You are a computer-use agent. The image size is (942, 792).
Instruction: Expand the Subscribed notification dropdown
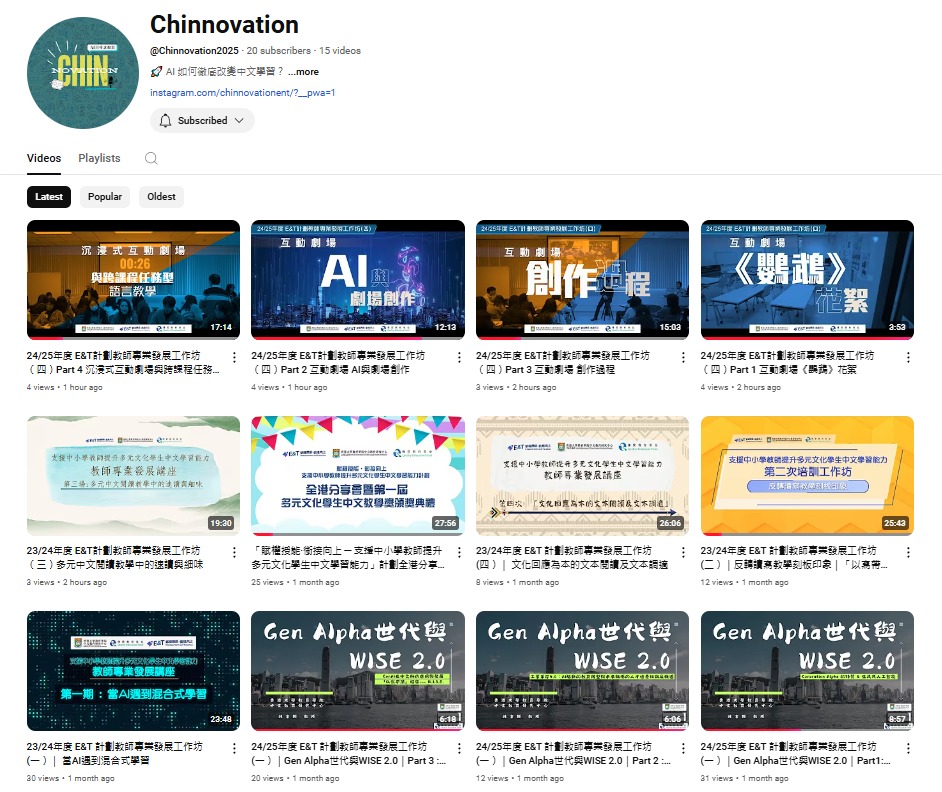202,121
